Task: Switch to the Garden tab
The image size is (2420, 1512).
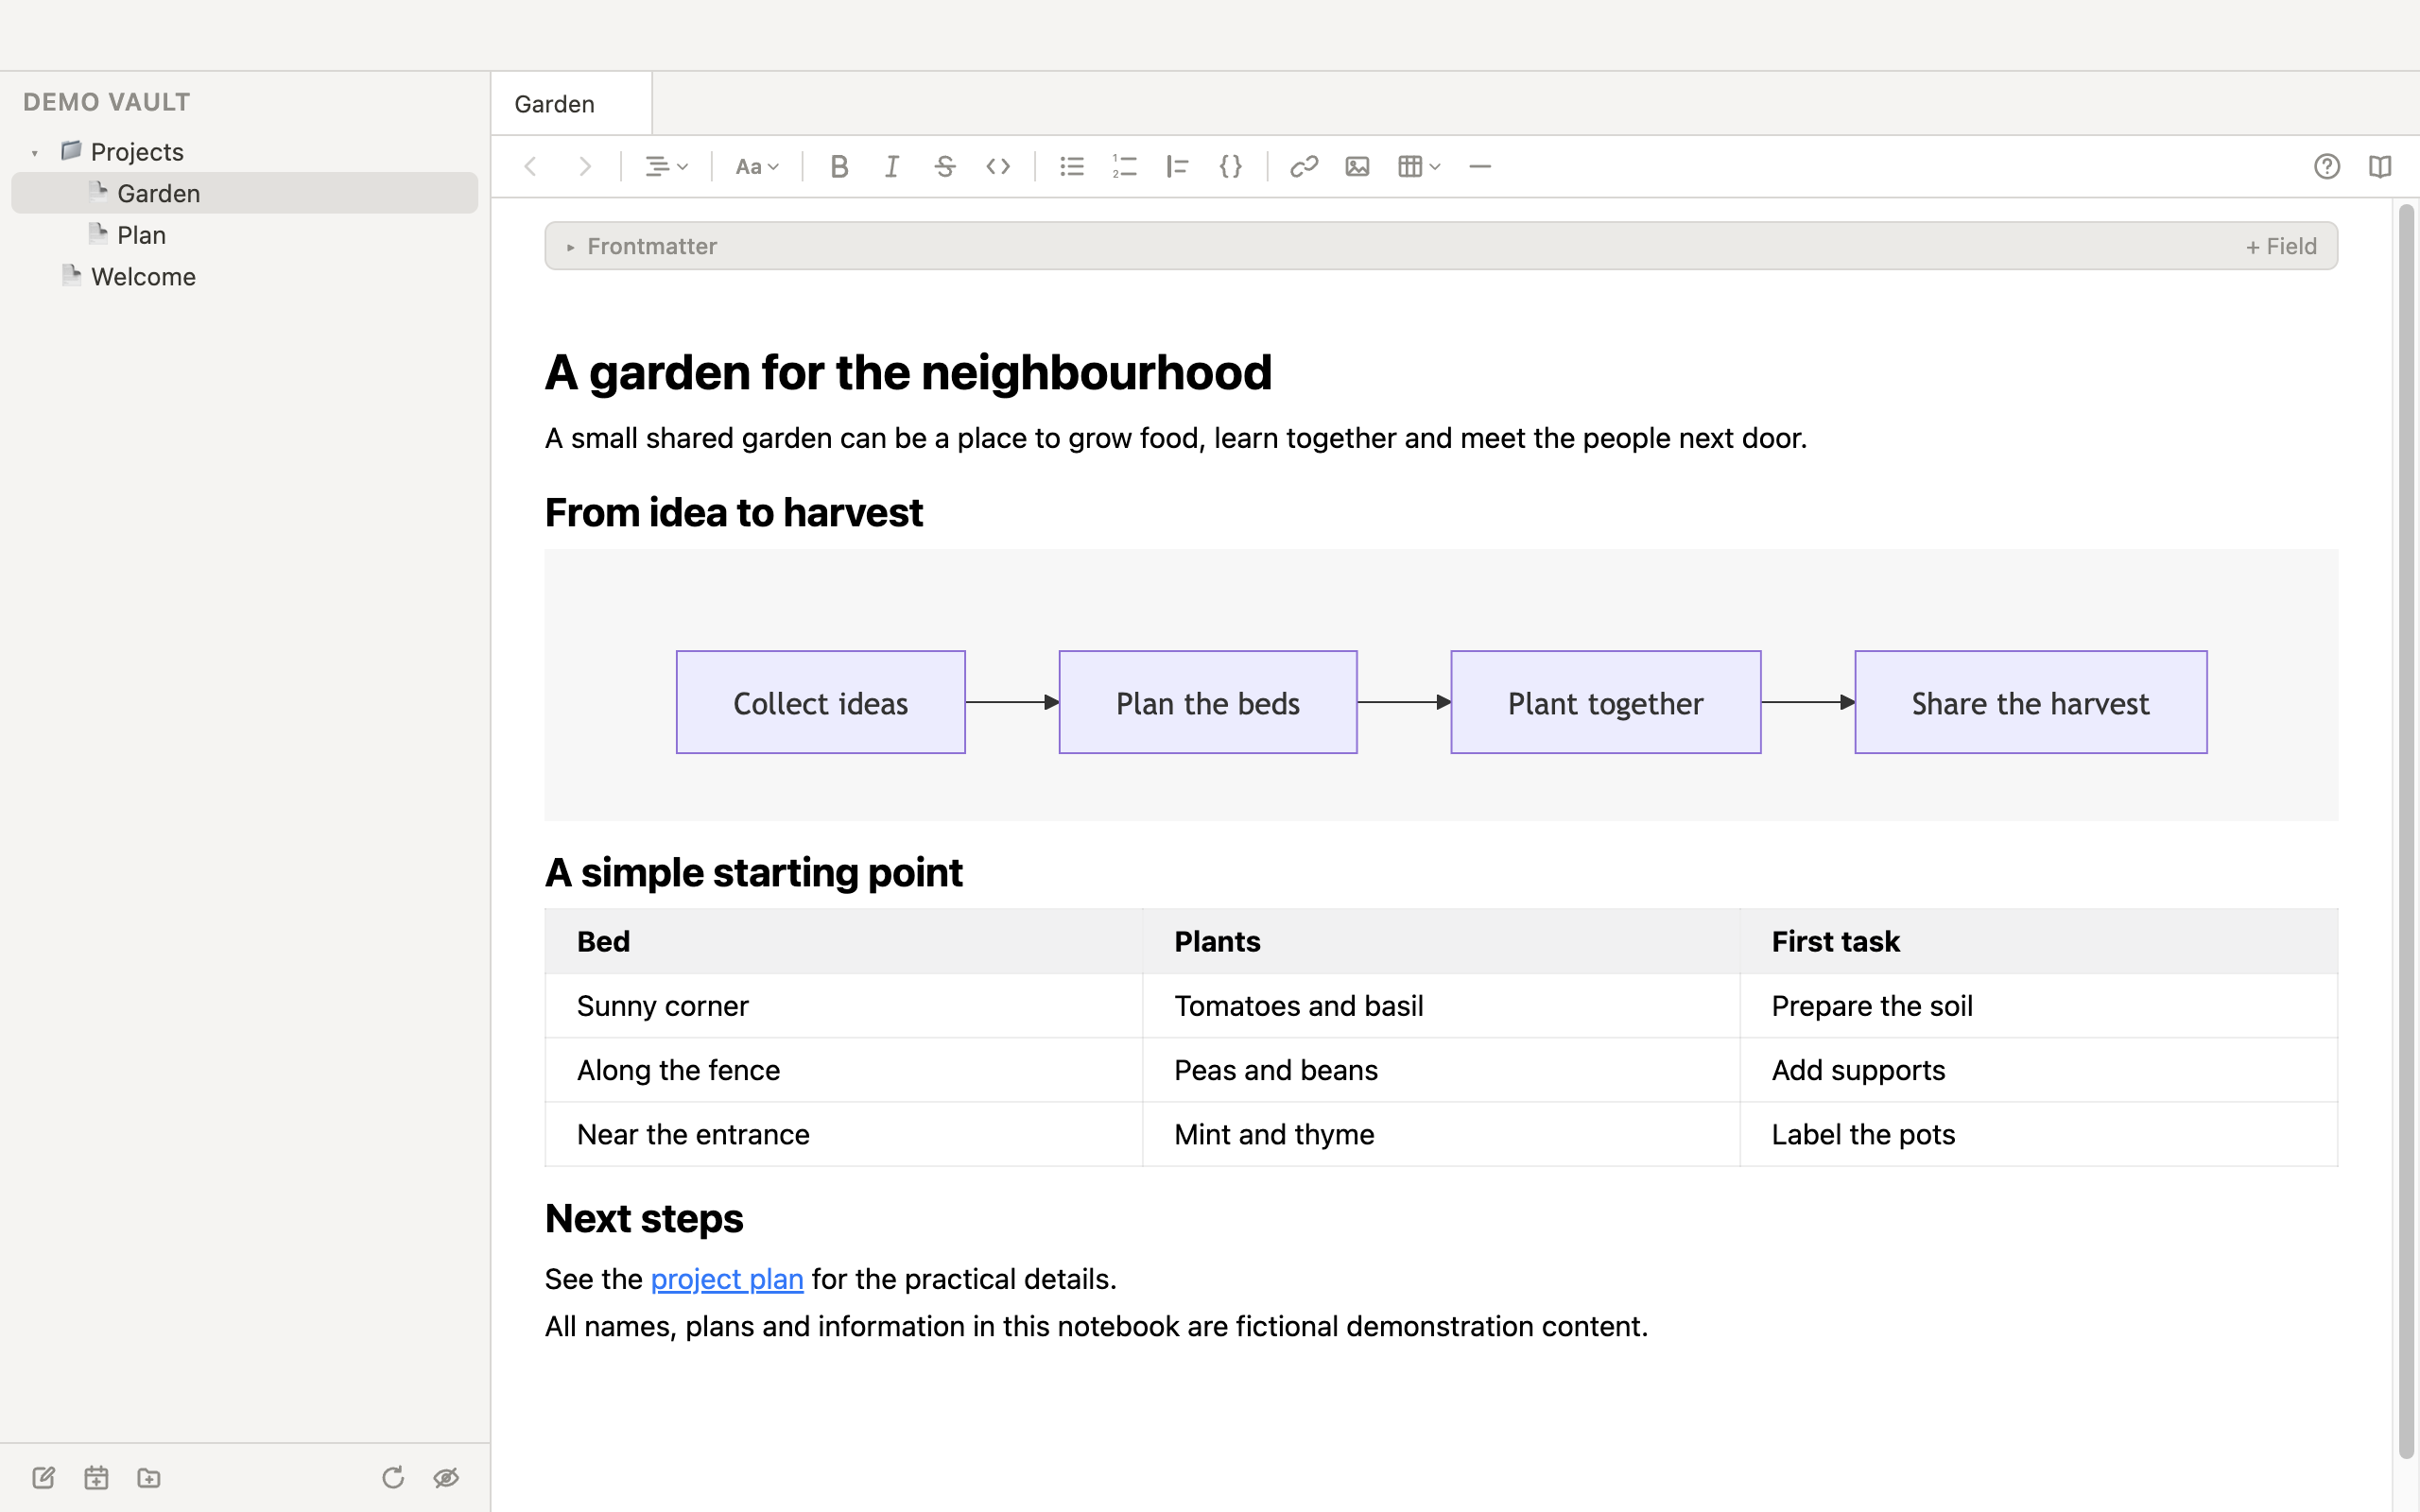Action: pyautogui.click(x=571, y=104)
